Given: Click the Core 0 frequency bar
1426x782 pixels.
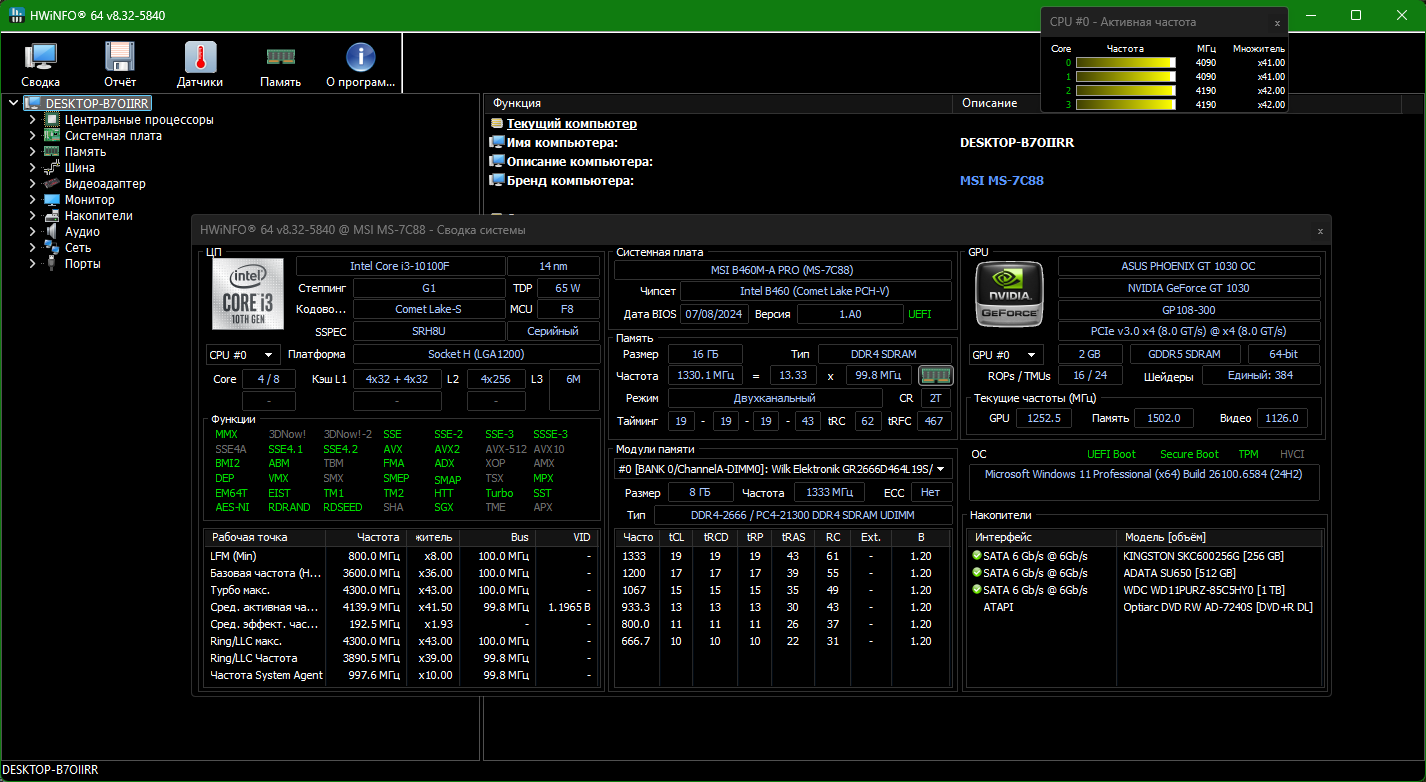Looking at the screenshot, I should [x=1125, y=63].
